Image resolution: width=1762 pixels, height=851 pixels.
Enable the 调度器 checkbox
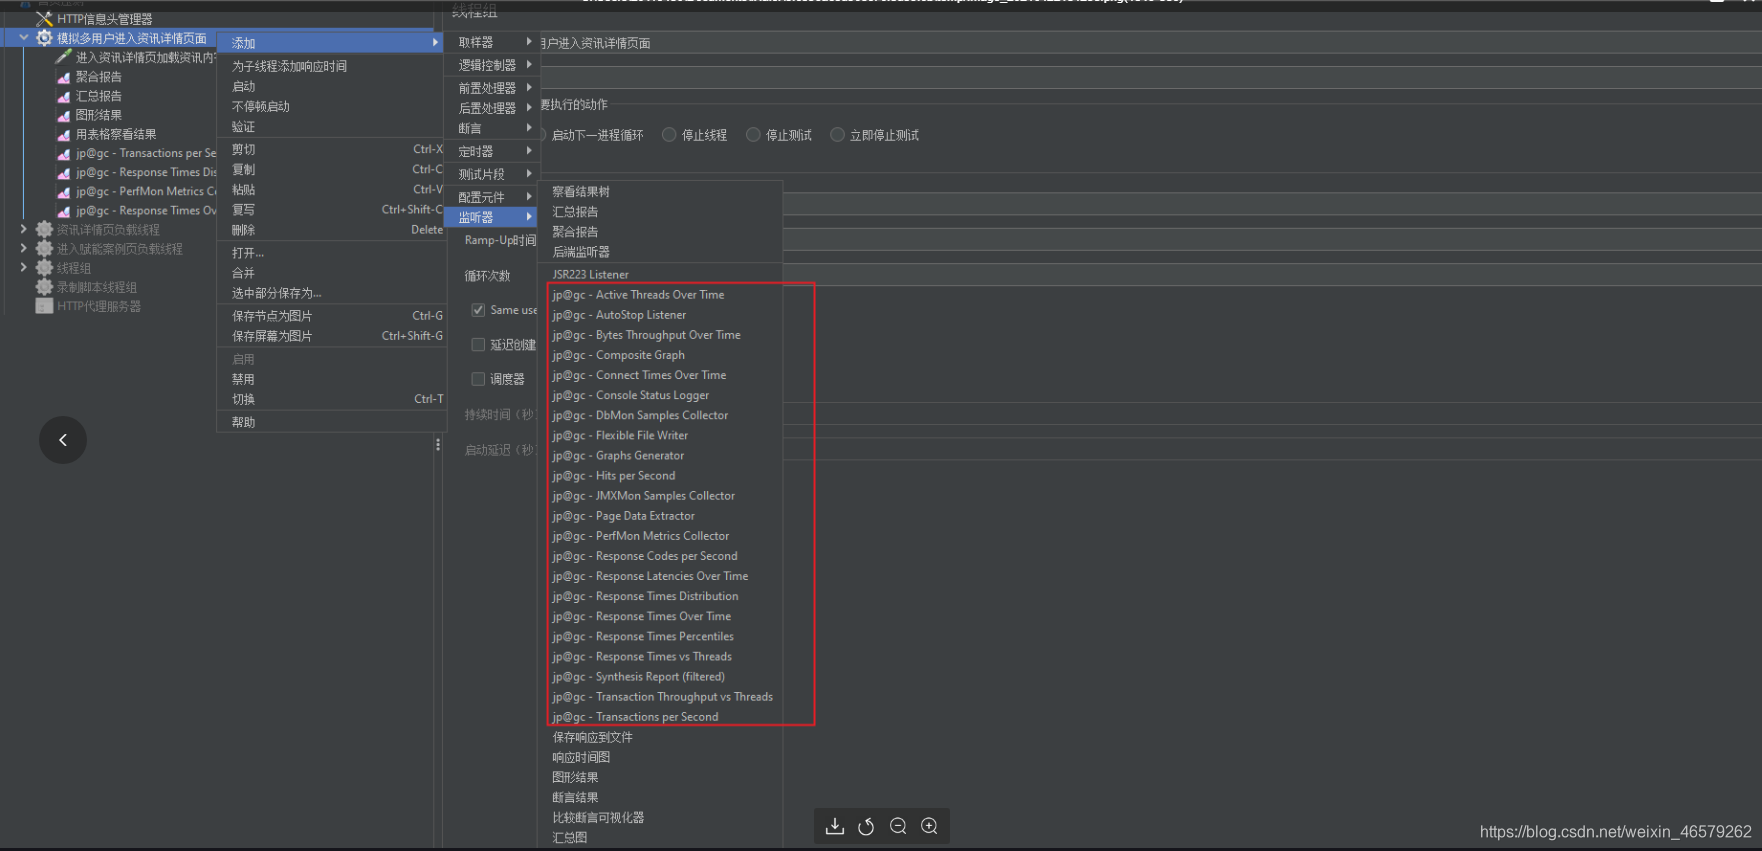pos(478,379)
